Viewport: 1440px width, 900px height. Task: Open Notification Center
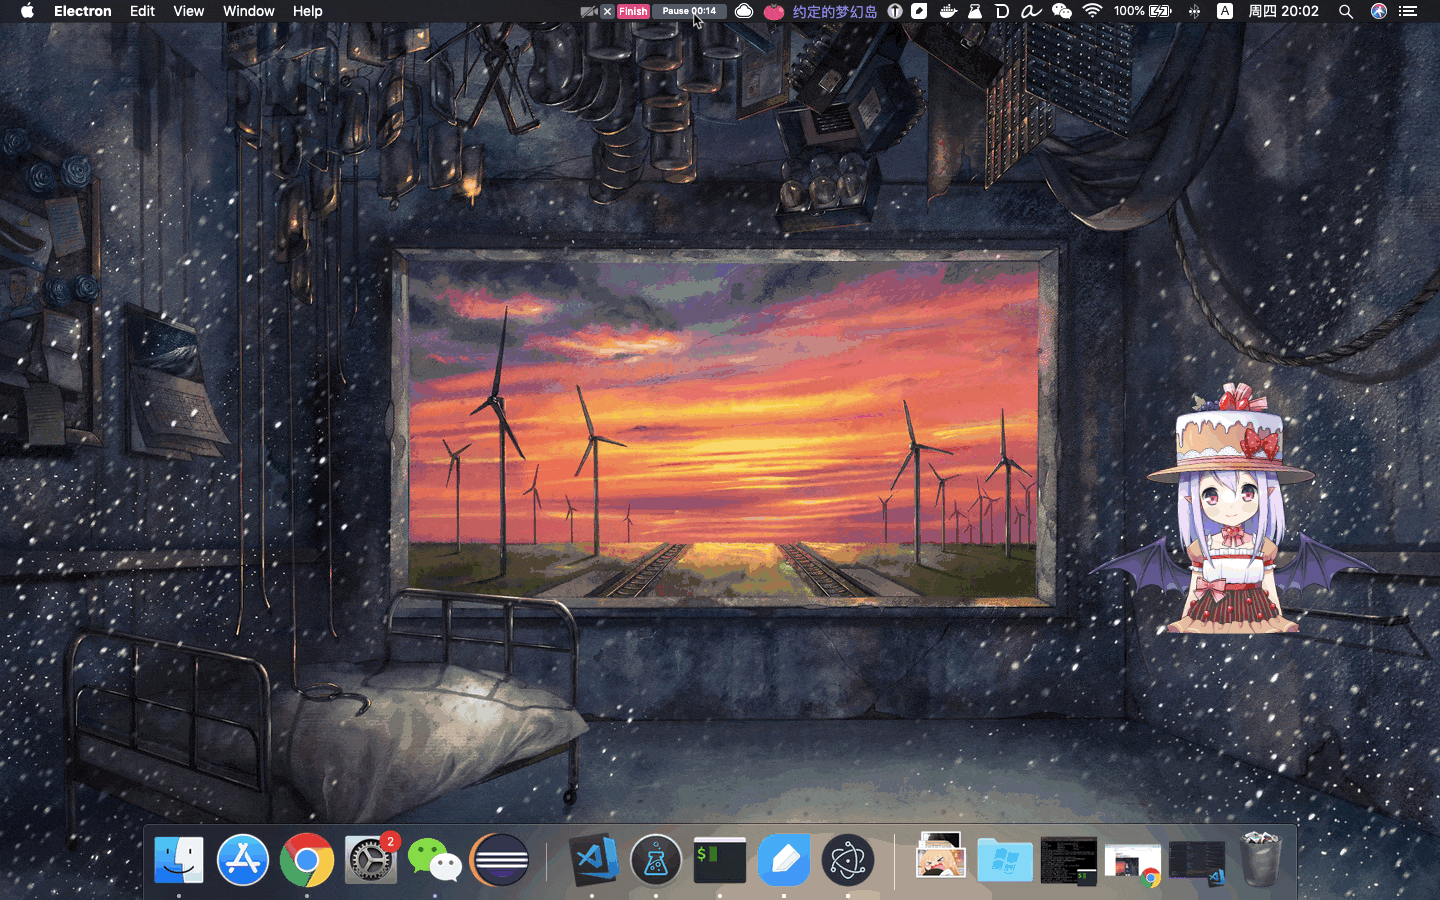coord(1408,11)
